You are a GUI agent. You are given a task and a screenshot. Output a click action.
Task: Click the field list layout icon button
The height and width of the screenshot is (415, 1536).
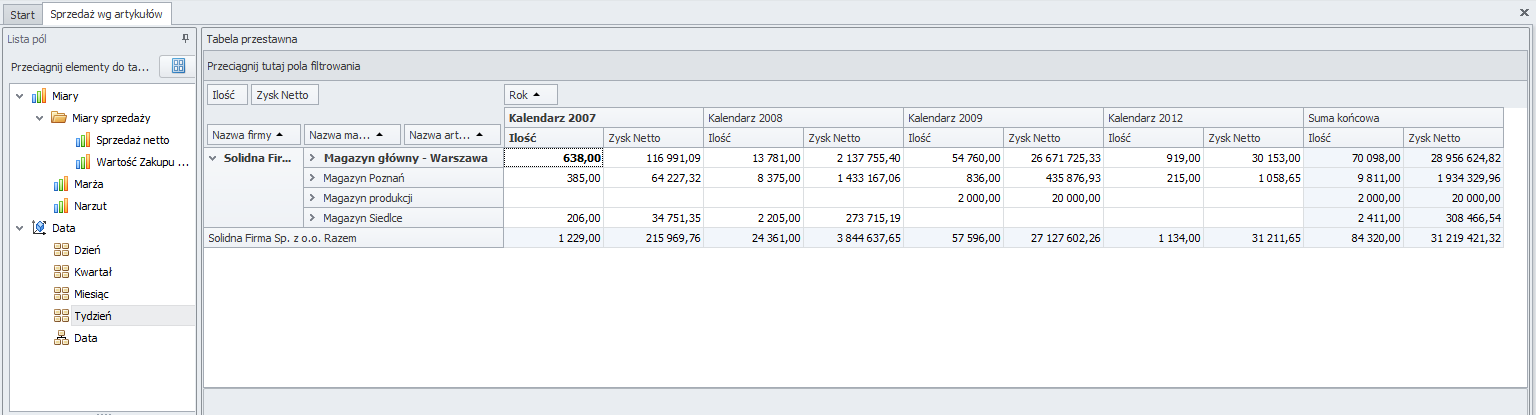coord(178,66)
